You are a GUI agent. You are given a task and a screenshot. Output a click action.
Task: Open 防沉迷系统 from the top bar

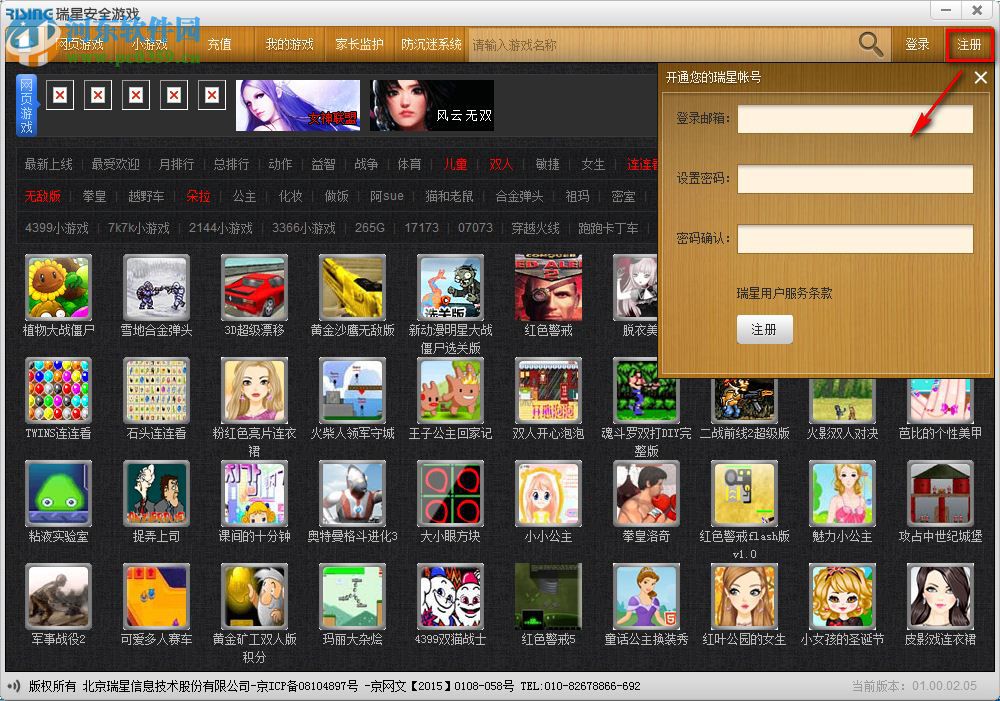coord(430,44)
